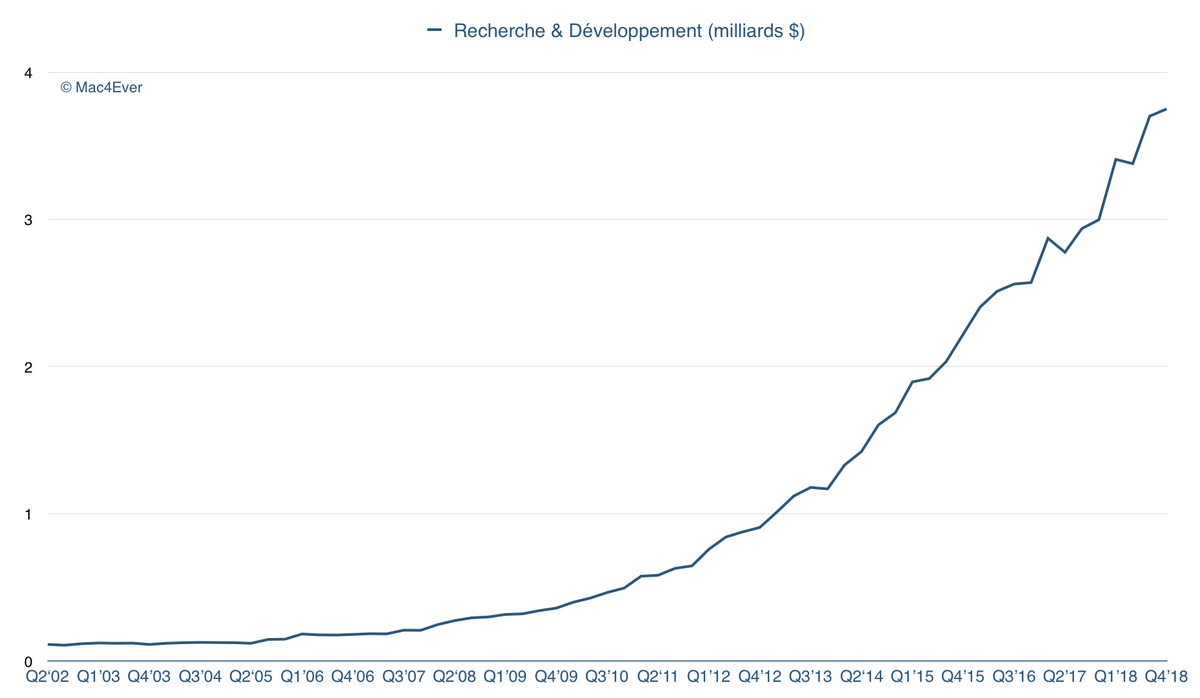
Task: Click the Q1'12 x-axis label
Action: 709,677
